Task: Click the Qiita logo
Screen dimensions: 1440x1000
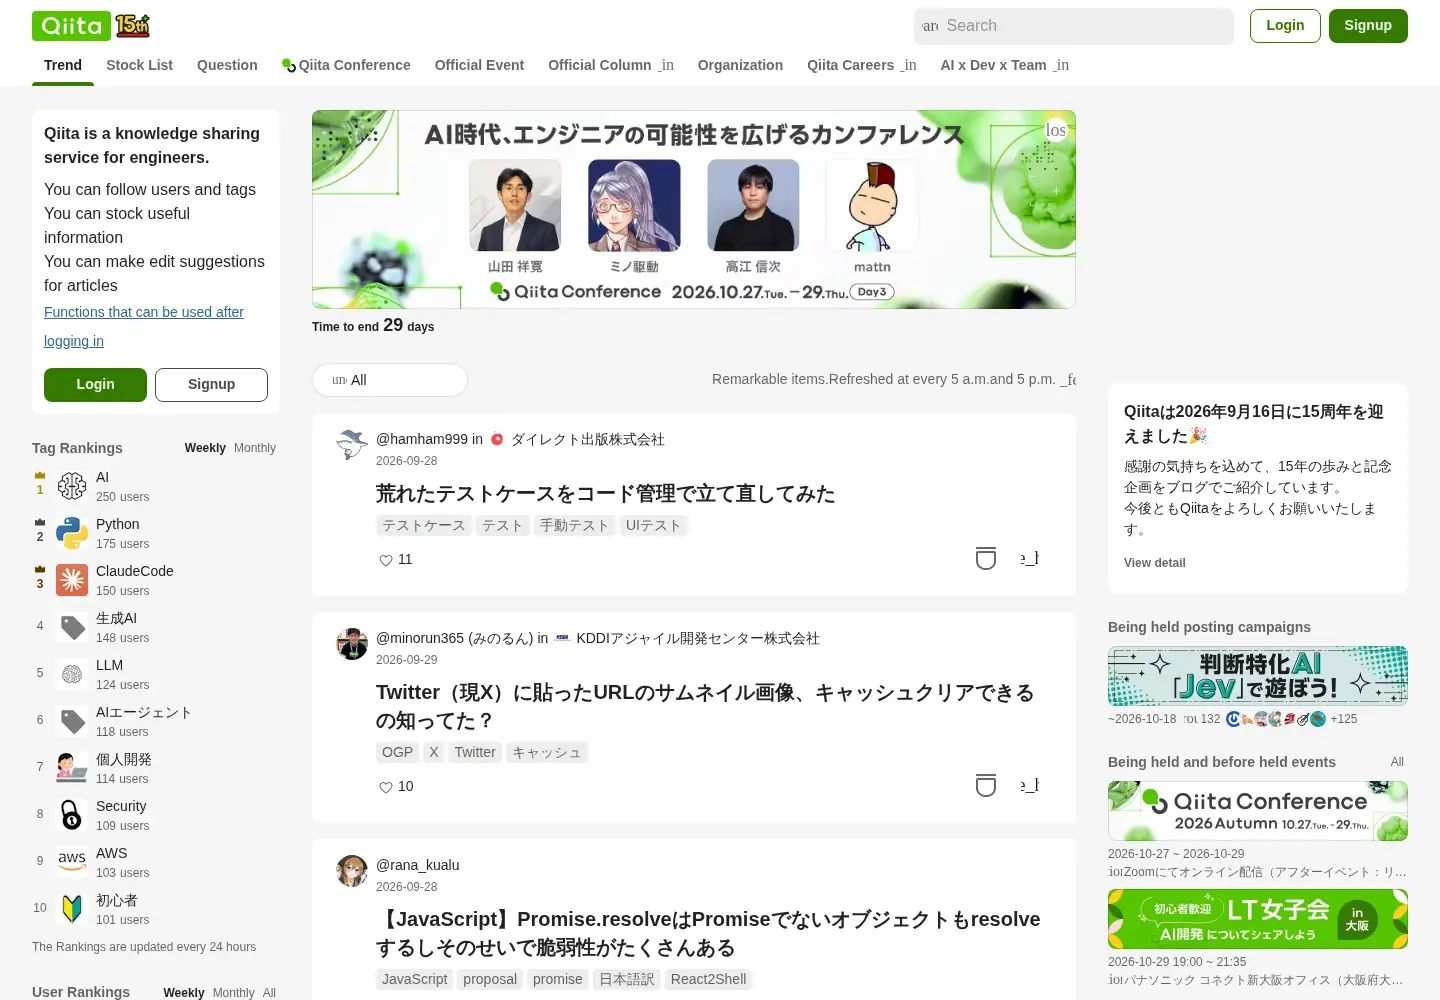Action: [71, 26]
